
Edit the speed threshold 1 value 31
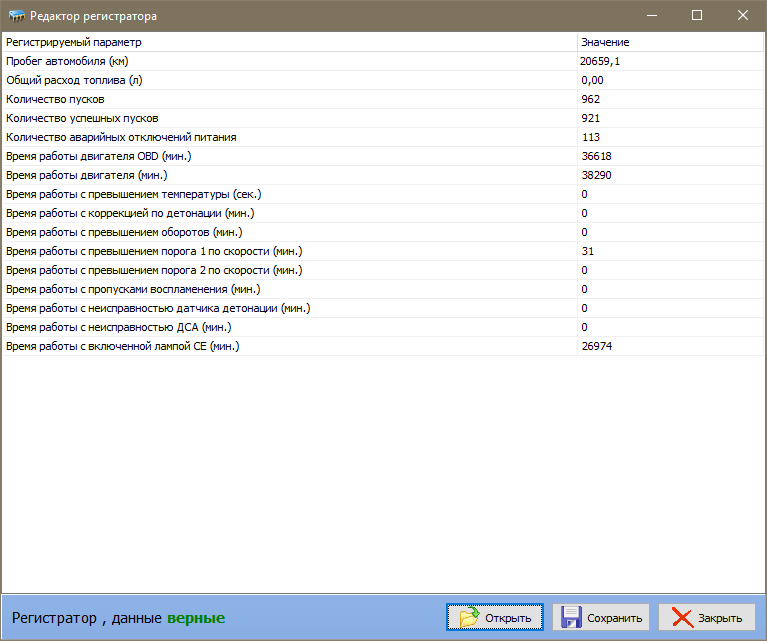click(x=587, y=251)
